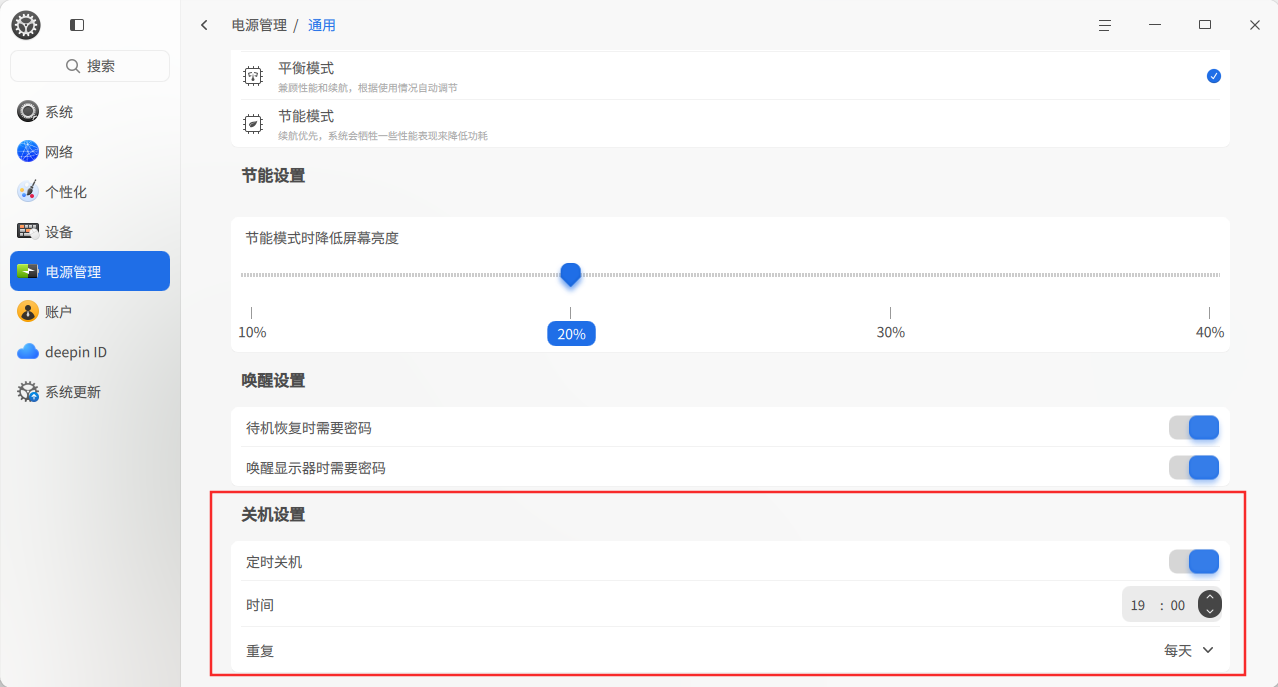Disable the 定时关机 switch
Image resolution: width=1278 pixels, height=687 pixels.
point(1194,562)
